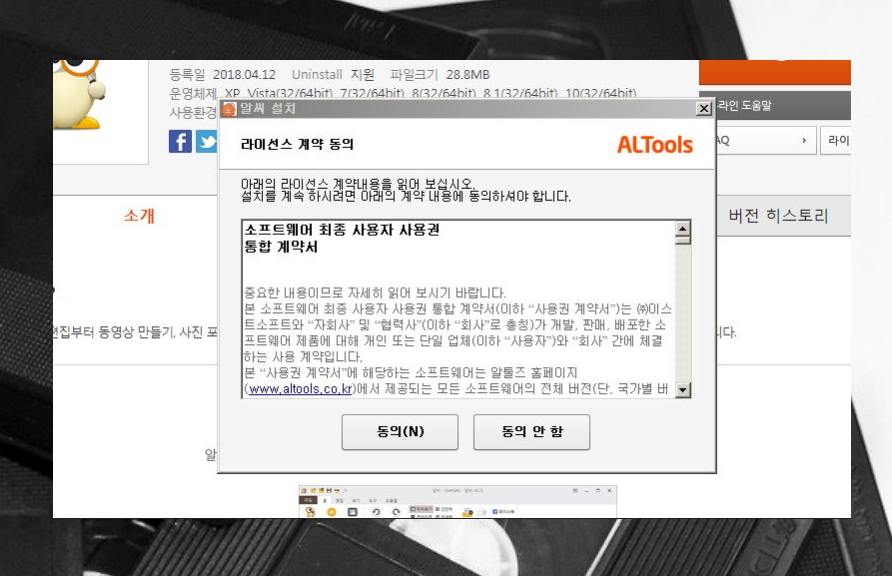The width and height of the screenshot is (892, 576).
Task: Open the 소개 tab on webpage
Action: tap(139, 216)
